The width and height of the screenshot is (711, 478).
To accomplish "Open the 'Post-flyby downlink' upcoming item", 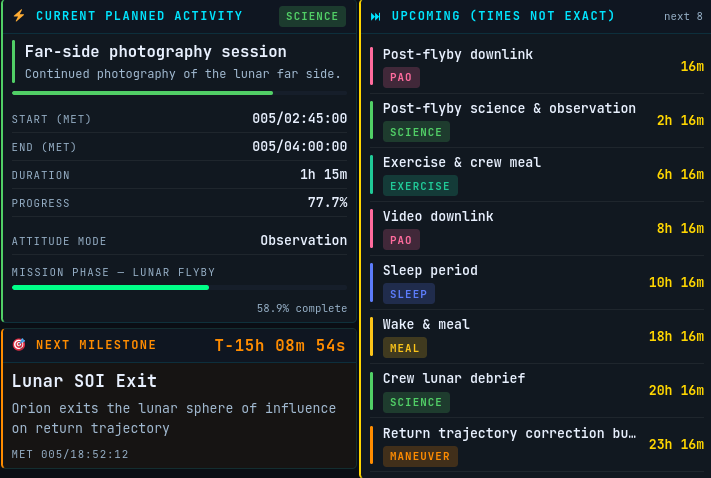I will (537, 67).
